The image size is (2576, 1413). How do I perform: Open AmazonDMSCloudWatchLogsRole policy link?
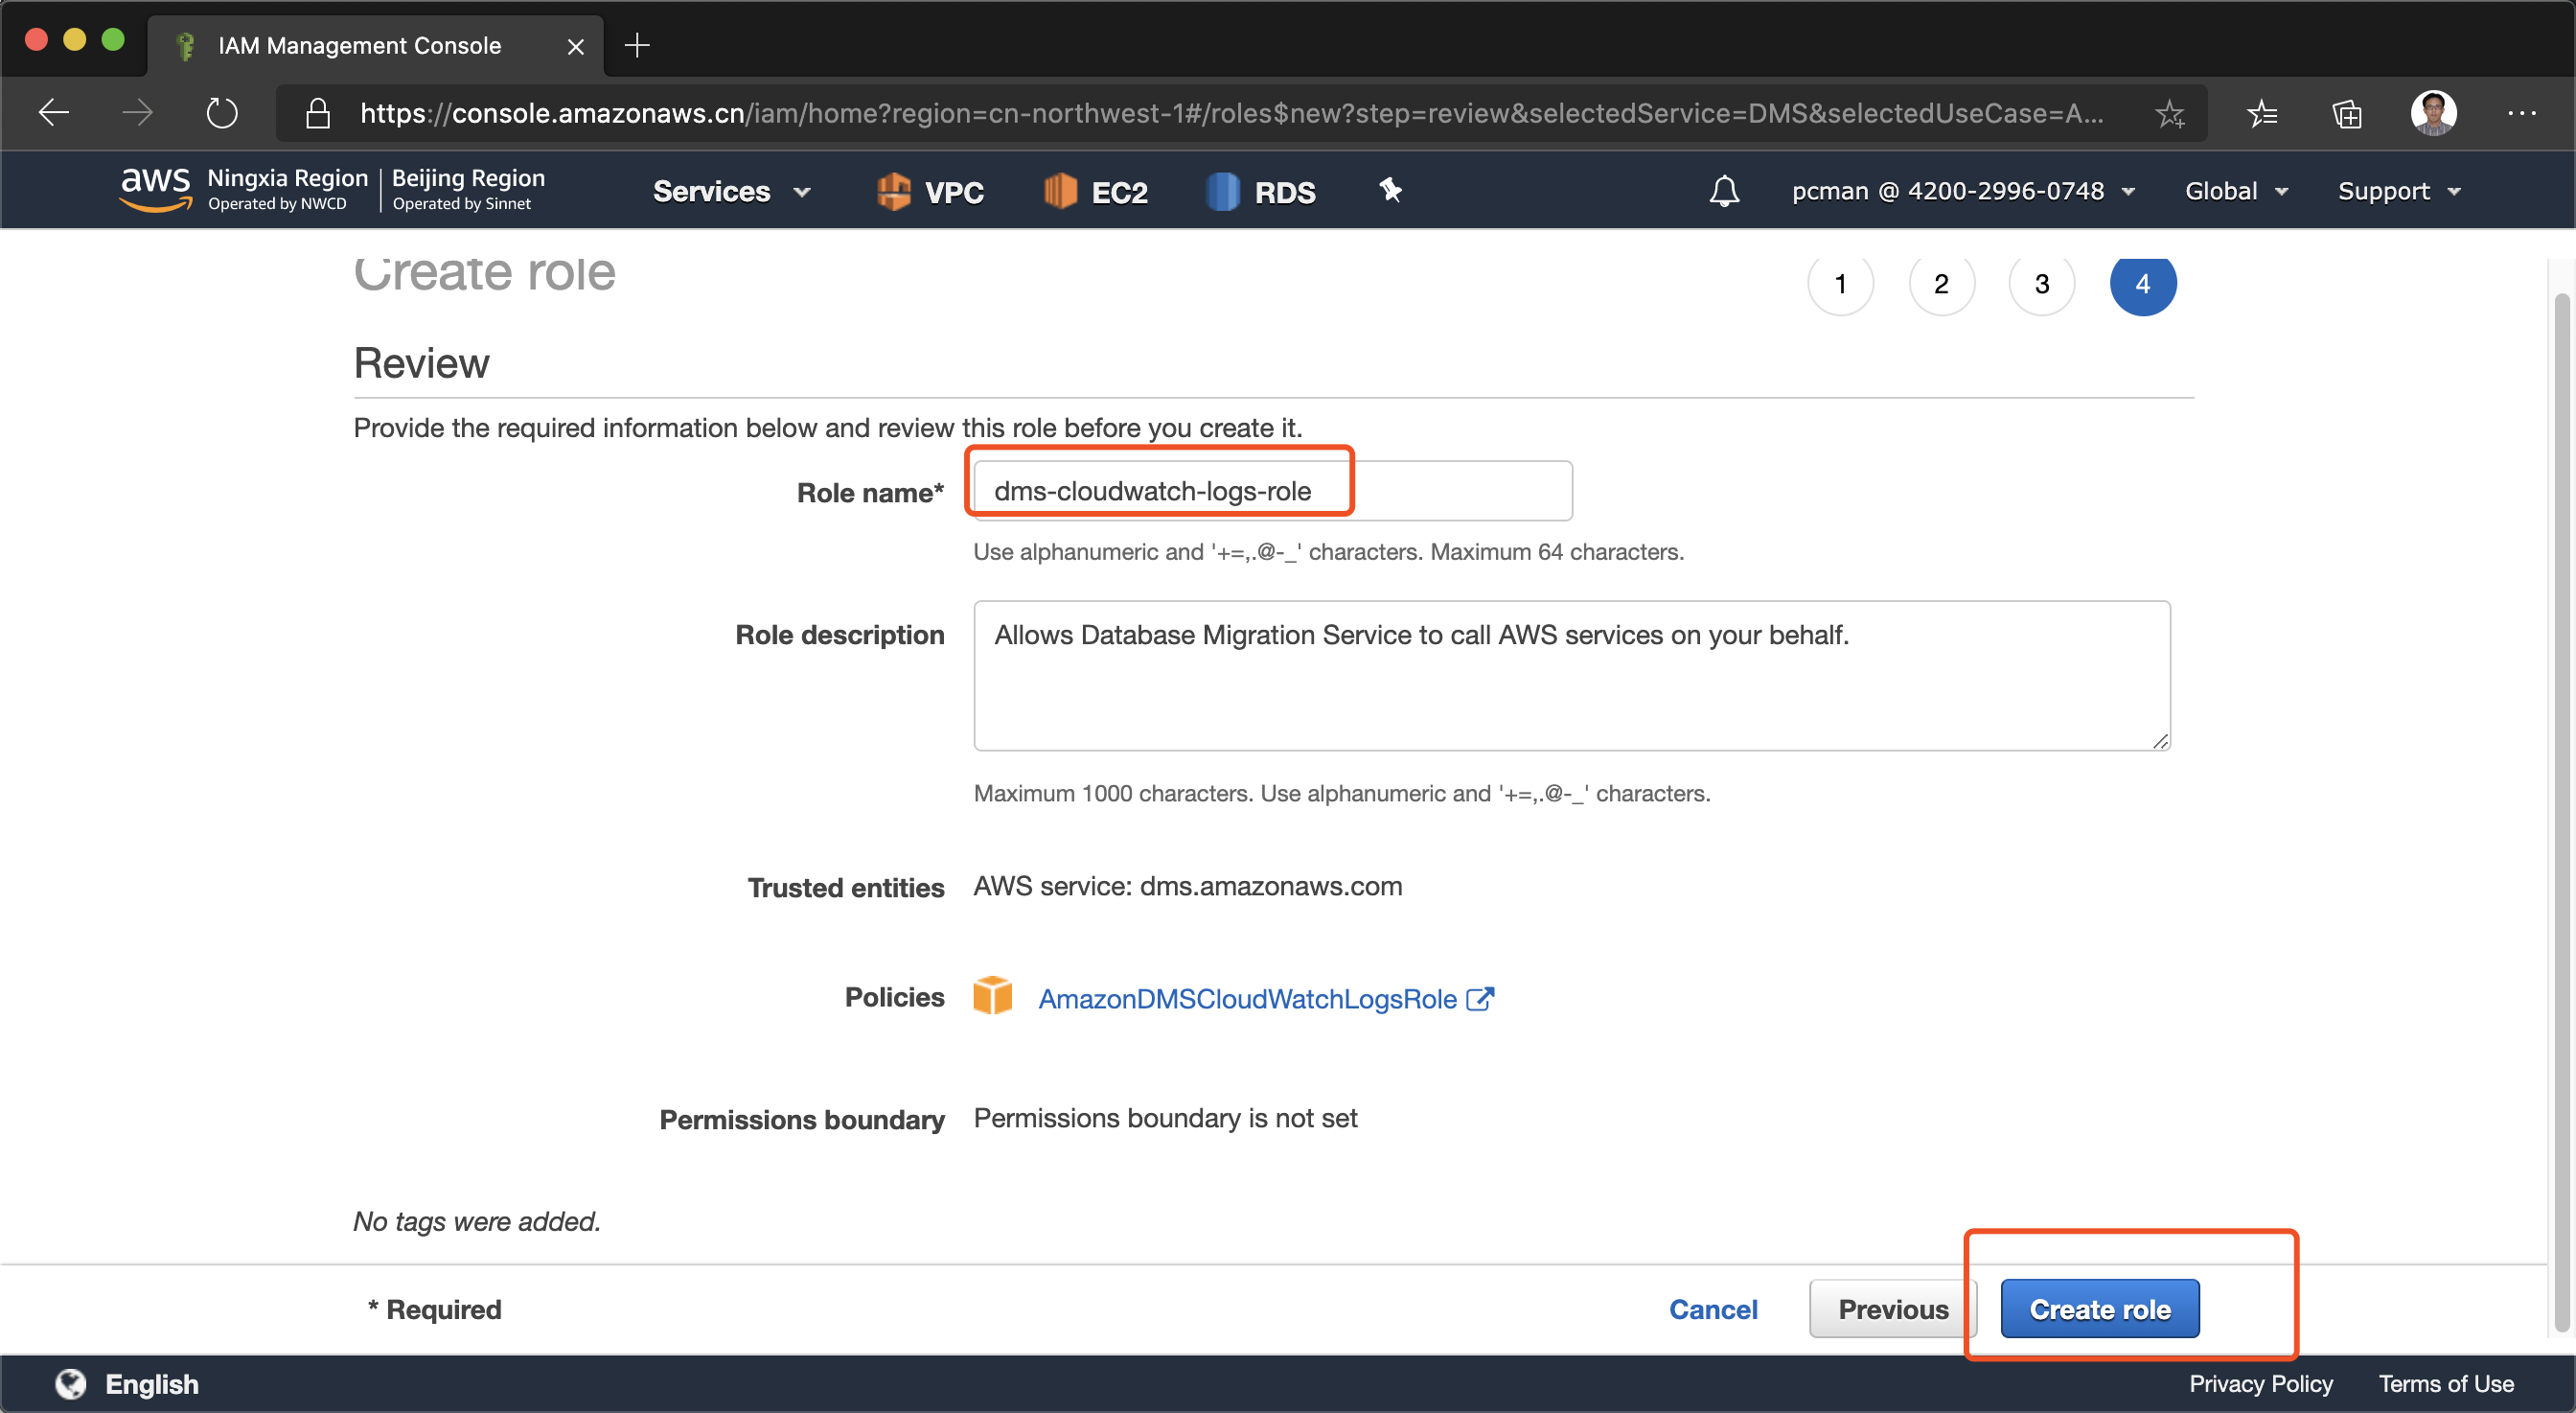[x=1246, y=998]
